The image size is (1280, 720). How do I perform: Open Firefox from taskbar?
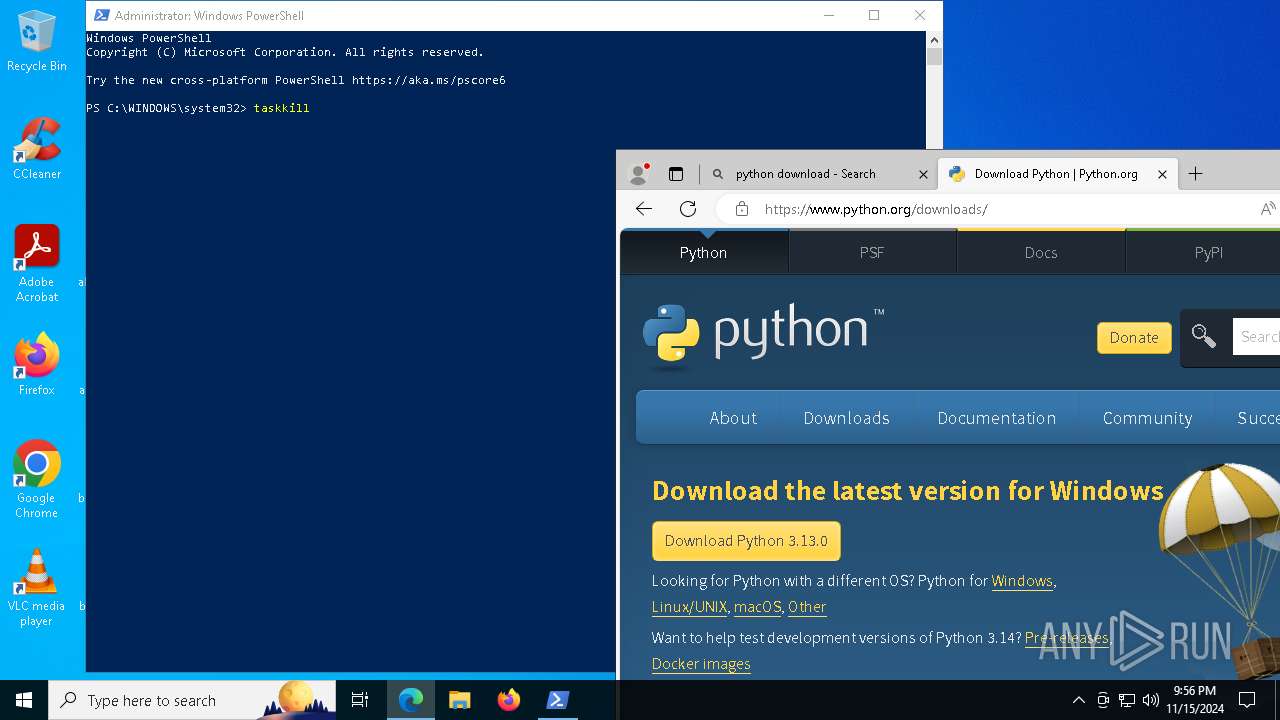[x=509, y=700]
